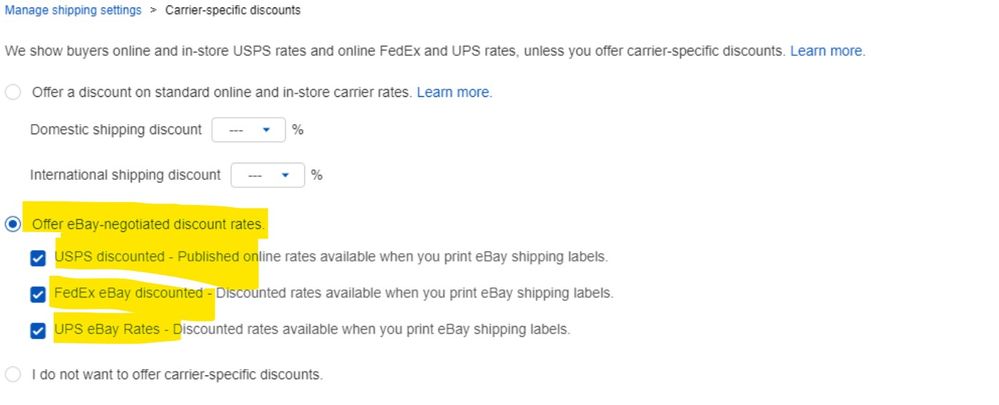
Task: Uncheck the USPS discounted checkbox
Action: [x=38, y=258]
